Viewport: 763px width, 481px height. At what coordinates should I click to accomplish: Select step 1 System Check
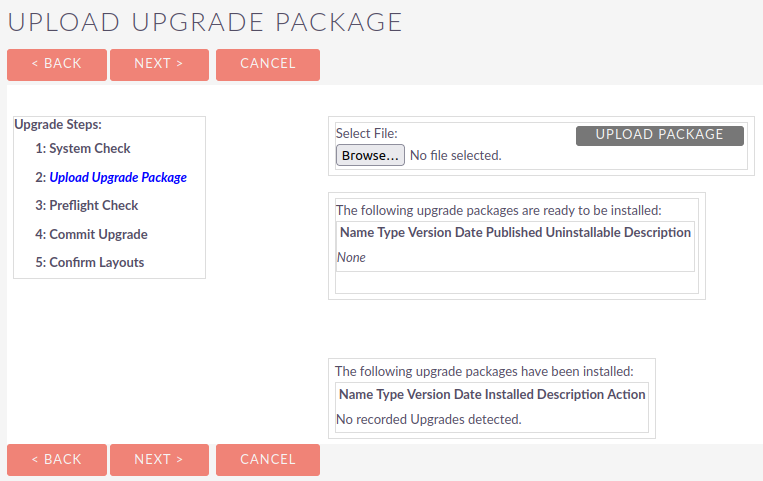click(83, 148)
